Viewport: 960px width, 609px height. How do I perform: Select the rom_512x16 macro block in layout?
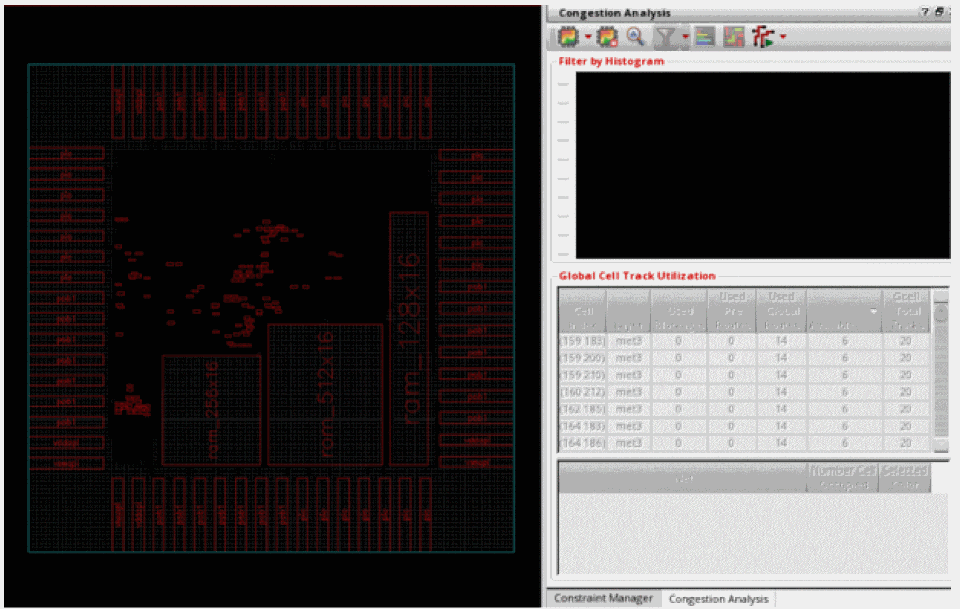325,394
